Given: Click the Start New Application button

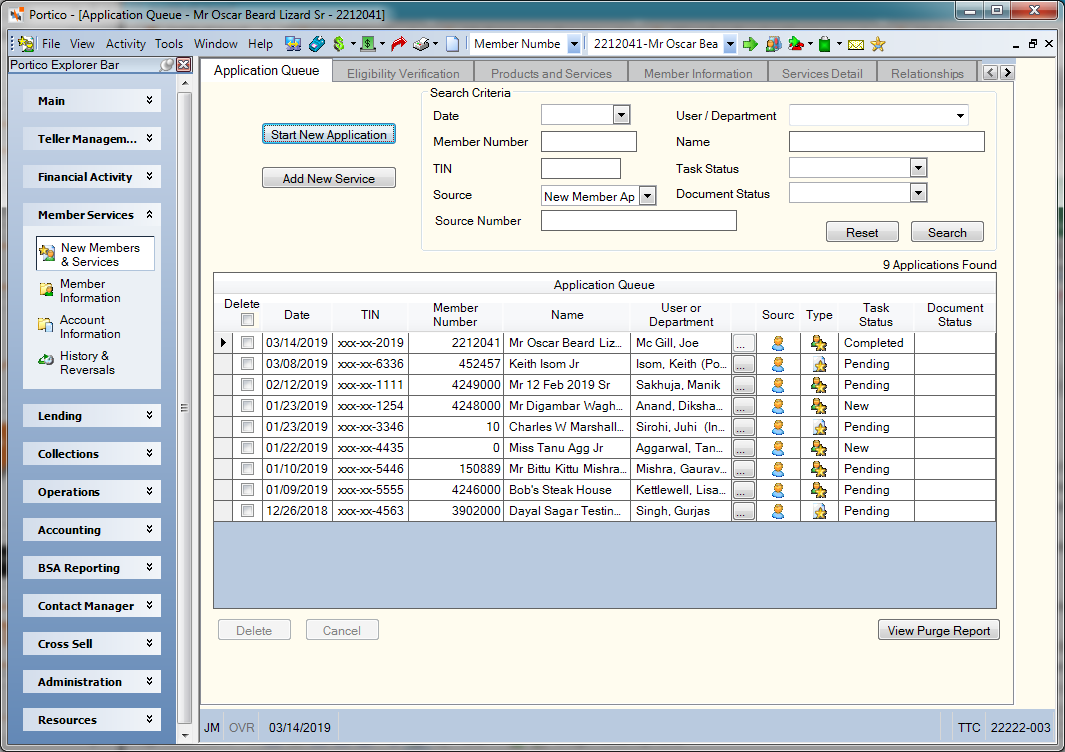Looking at the screenshot, I should tap(329, 135).
